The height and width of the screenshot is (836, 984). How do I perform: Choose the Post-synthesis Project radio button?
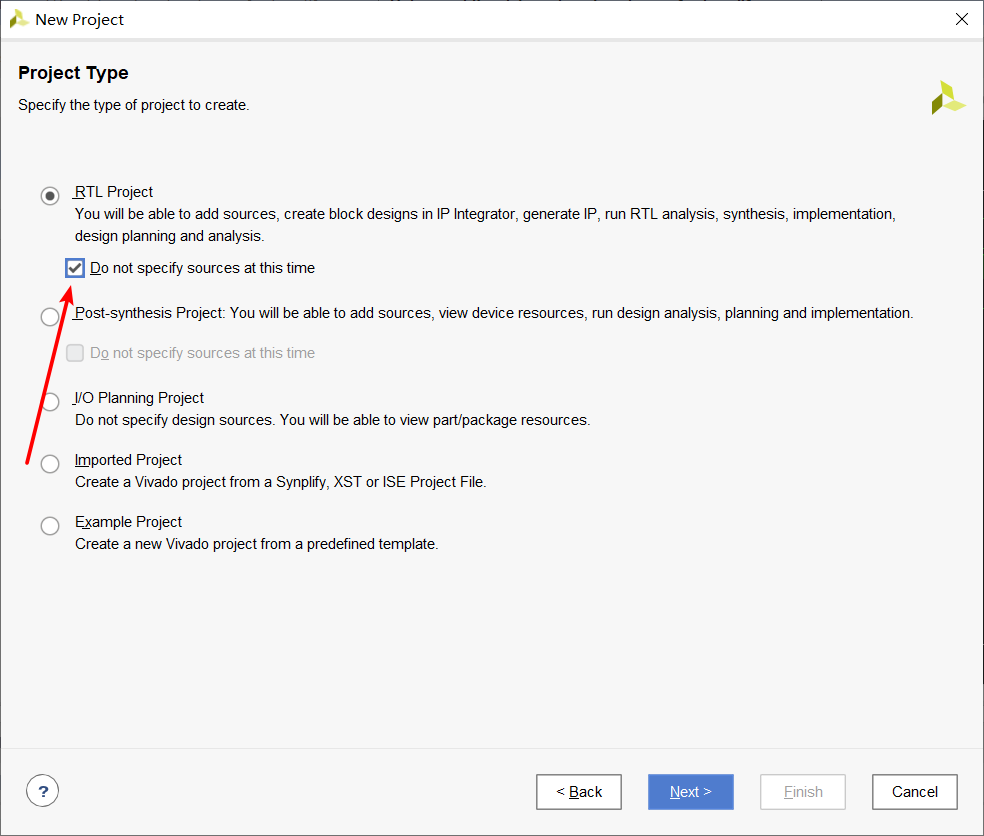click(x=50, y=317)
